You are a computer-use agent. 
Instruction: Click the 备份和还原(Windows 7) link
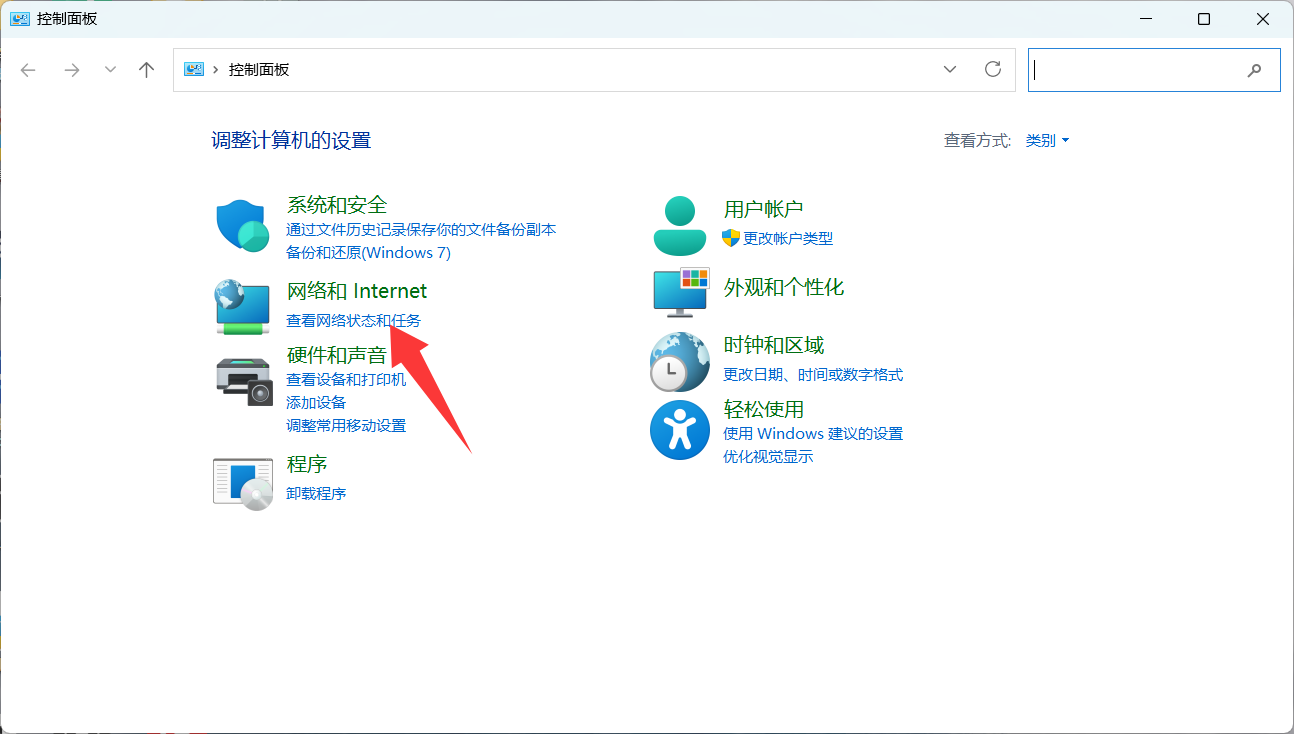coord(369,252)
